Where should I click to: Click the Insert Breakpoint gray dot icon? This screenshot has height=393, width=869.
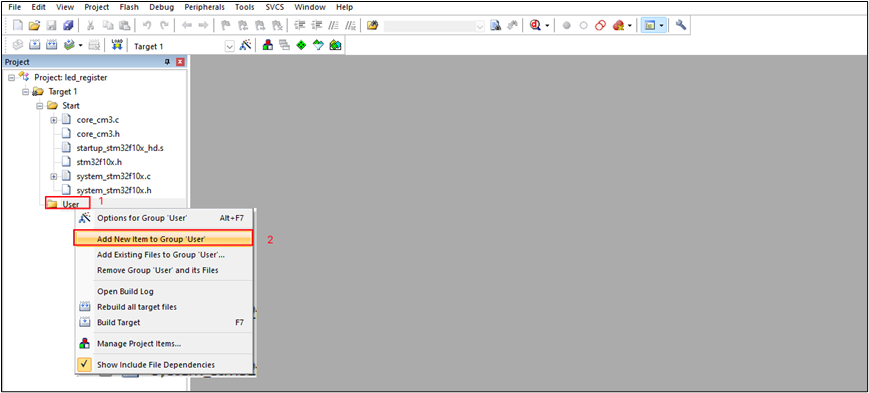click(566, 25)
